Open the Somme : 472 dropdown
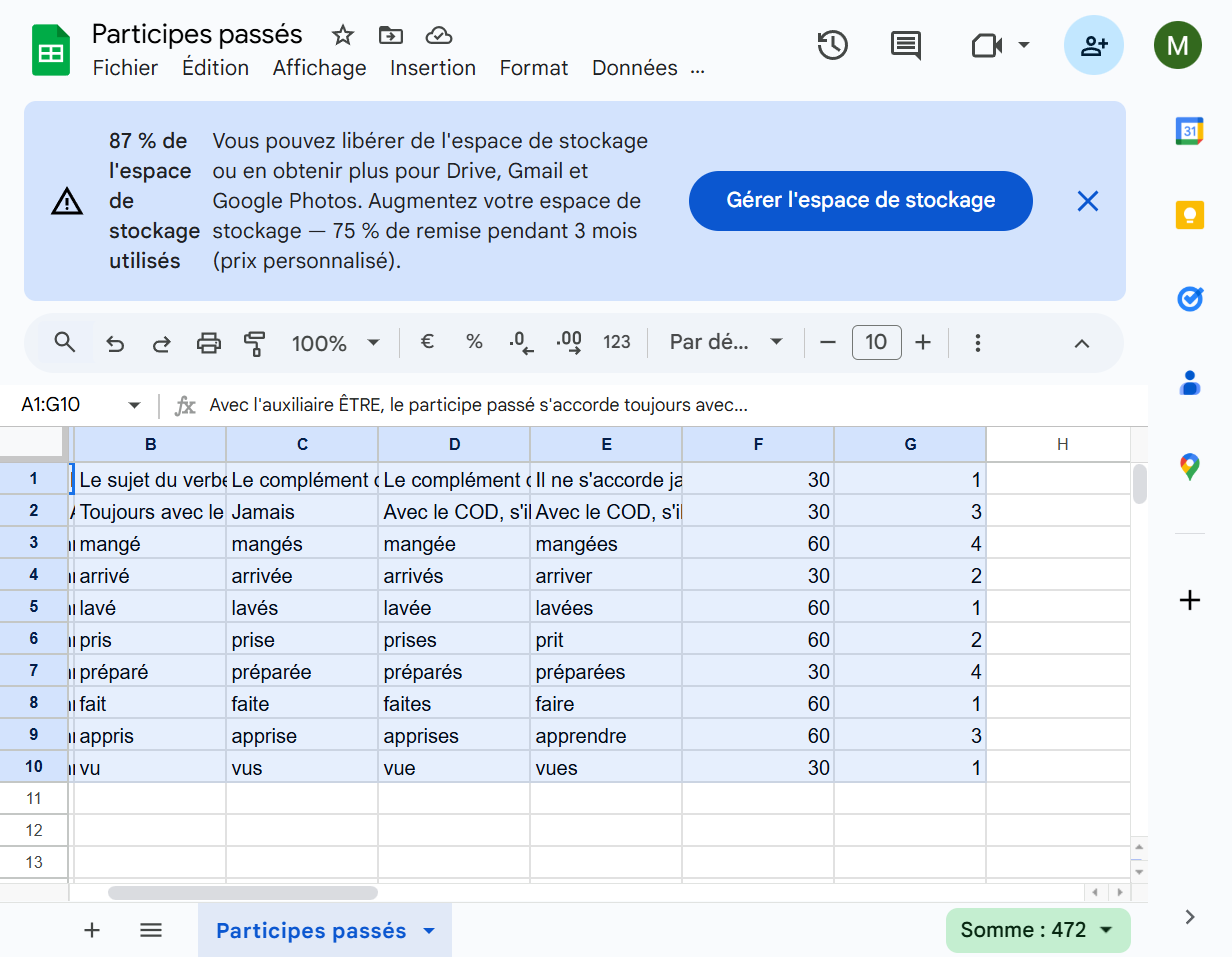Screen dimensions: 1232x959 point(1038,930)
